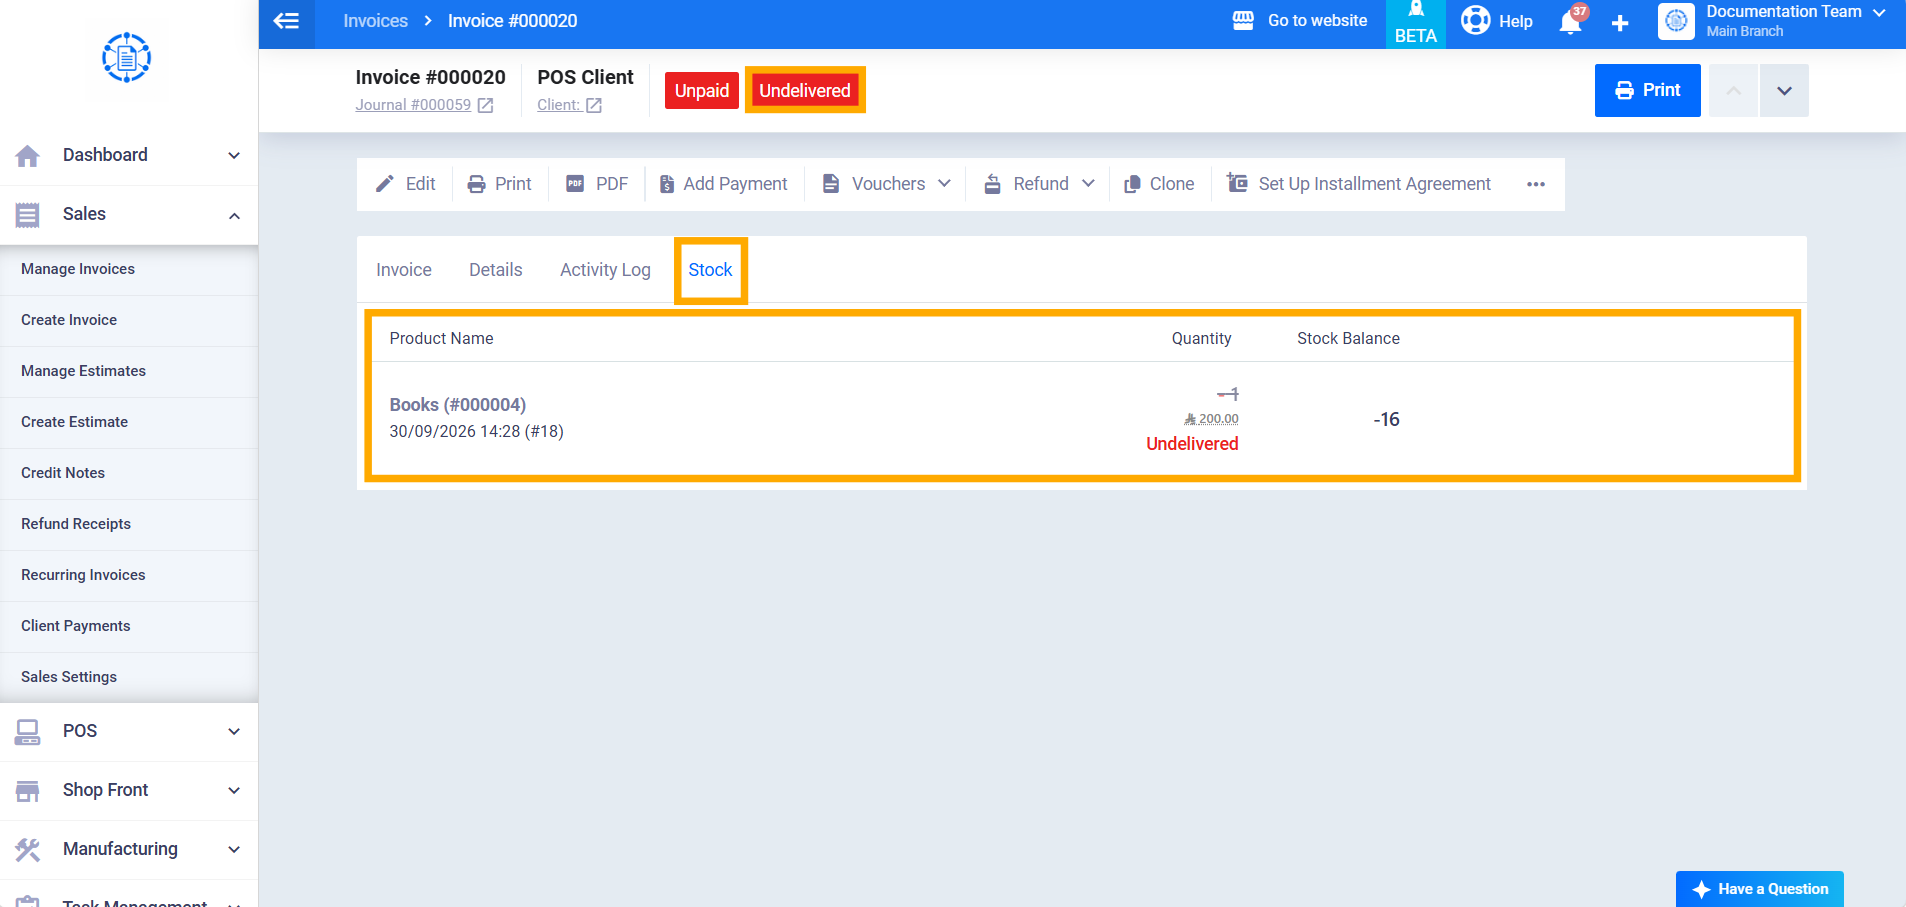Open the Documentation Team account menu
1906x907 pixels.
pyautogui.click(x=1772, y=22)
